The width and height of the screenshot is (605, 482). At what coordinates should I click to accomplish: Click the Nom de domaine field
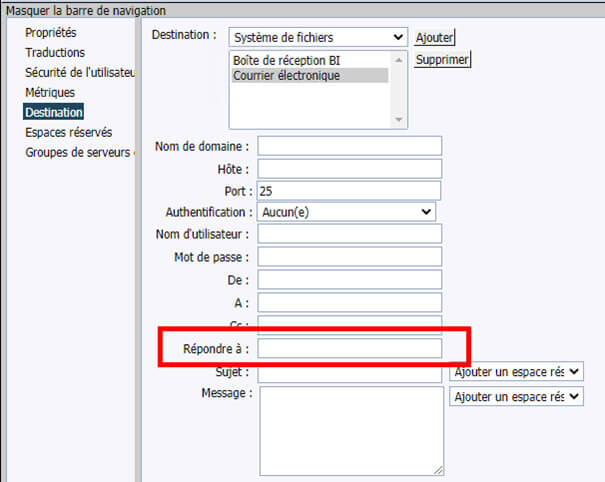click(349, 146)
